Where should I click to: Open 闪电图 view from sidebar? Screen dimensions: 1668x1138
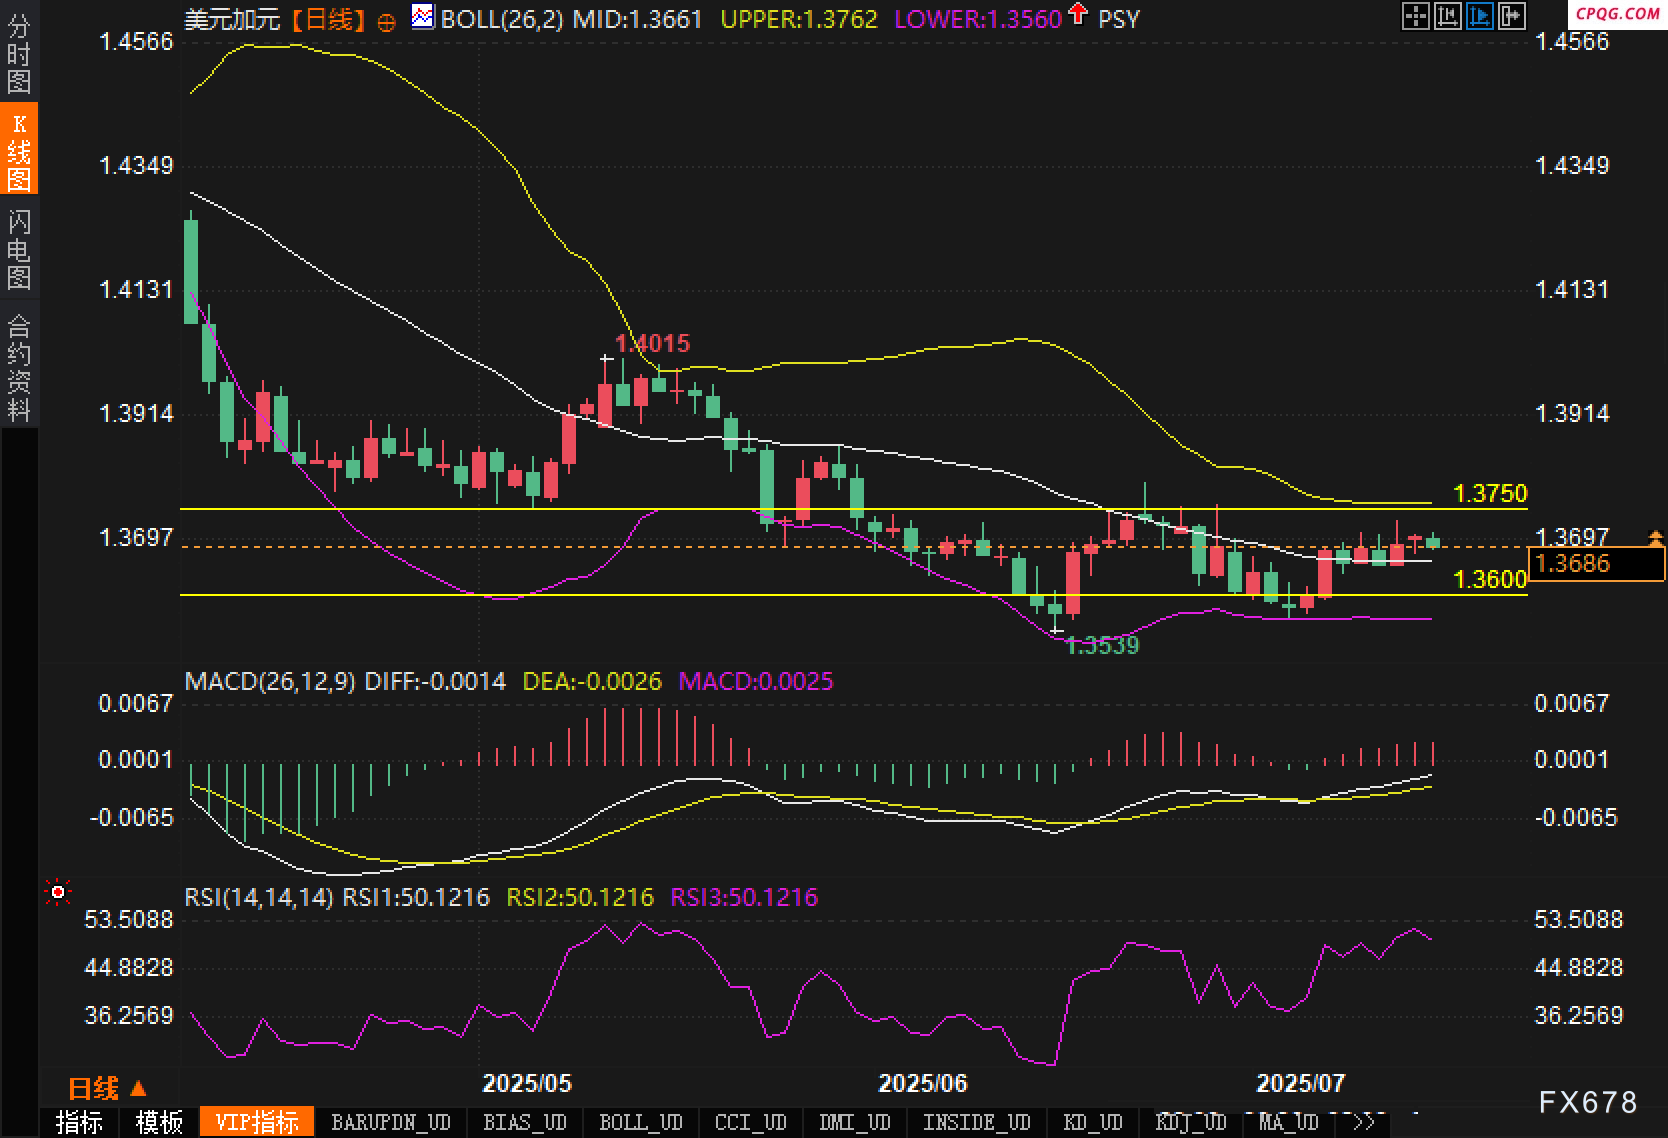19,249
